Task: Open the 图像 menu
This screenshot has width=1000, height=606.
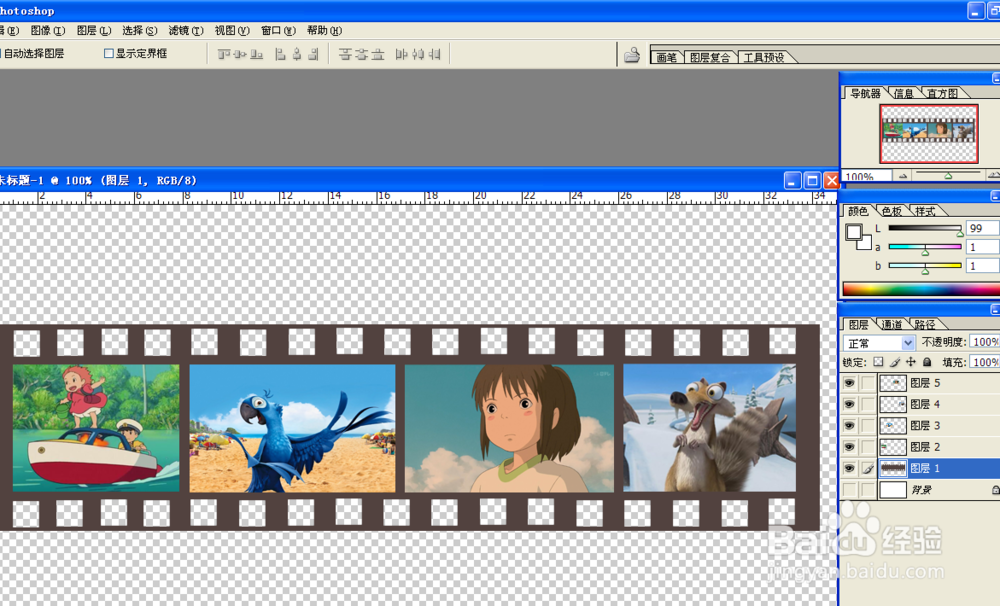Action: click(x=48, y=31)
